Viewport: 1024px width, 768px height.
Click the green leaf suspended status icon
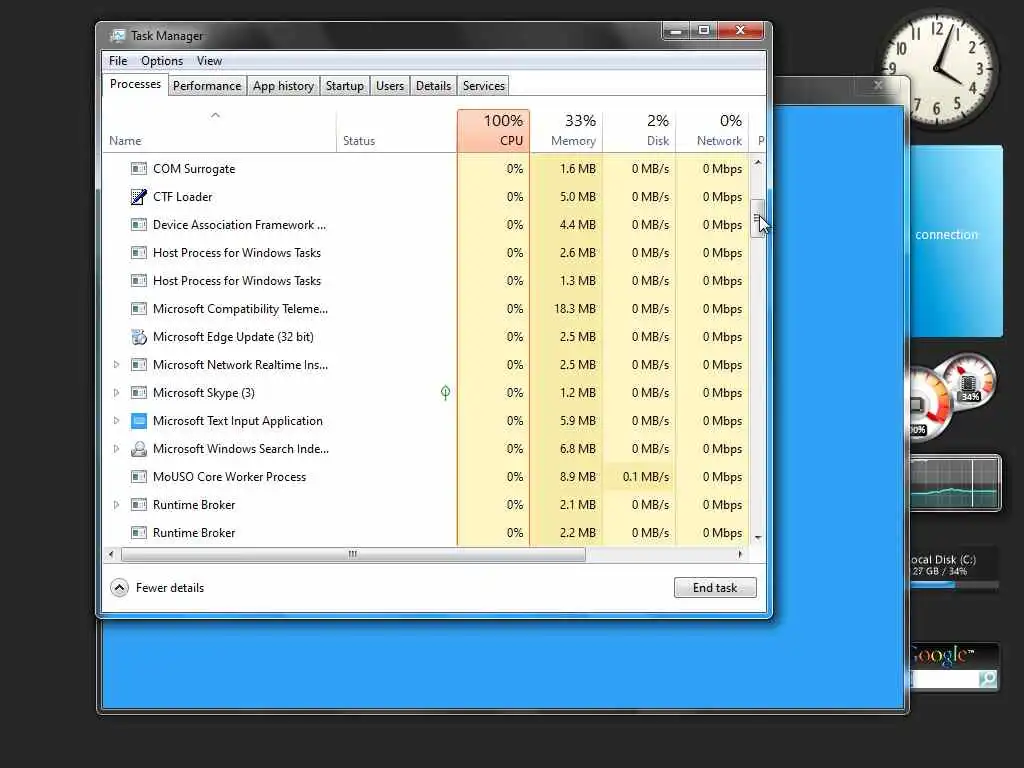445,392
